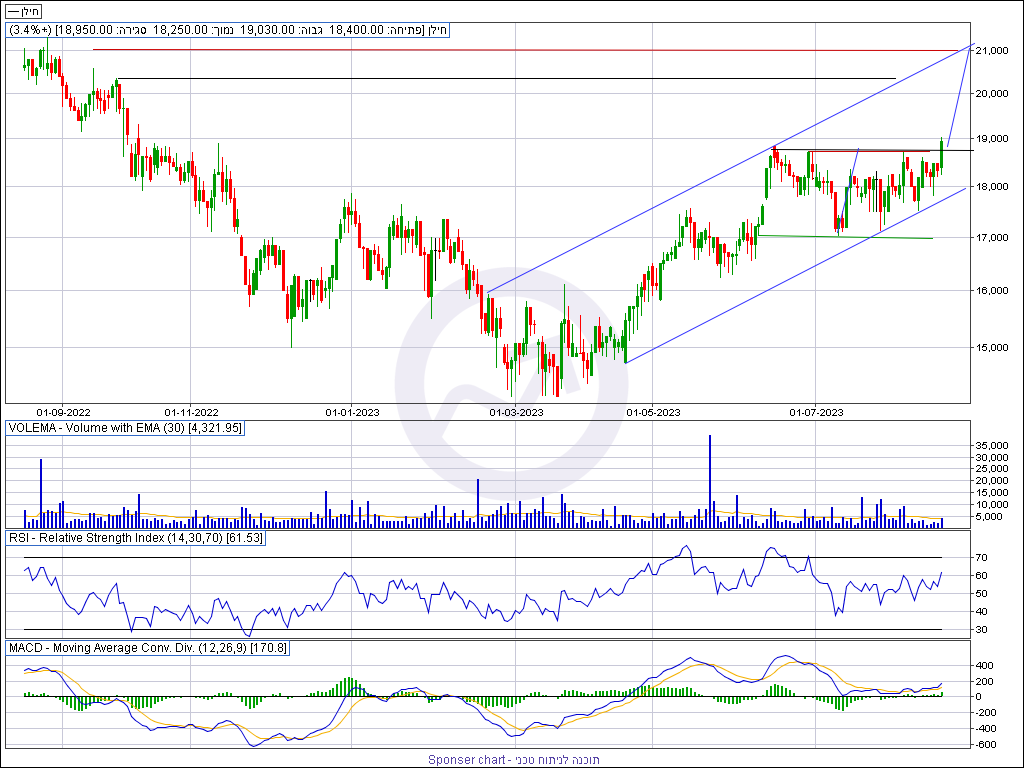Image resolution: width=1024 pixels, height=768 pixels.
Task: Click the 50 label on RSI axis
Action: (981, 594)
